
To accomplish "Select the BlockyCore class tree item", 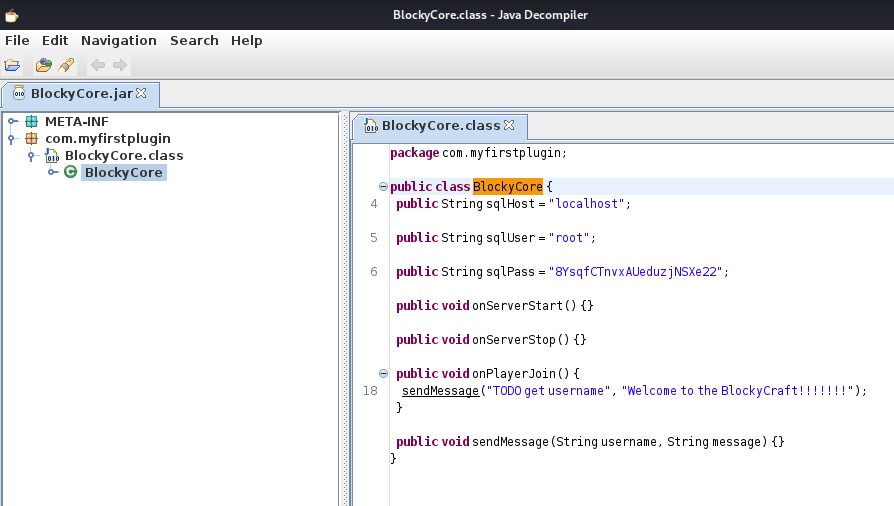I will click(124, 172).
